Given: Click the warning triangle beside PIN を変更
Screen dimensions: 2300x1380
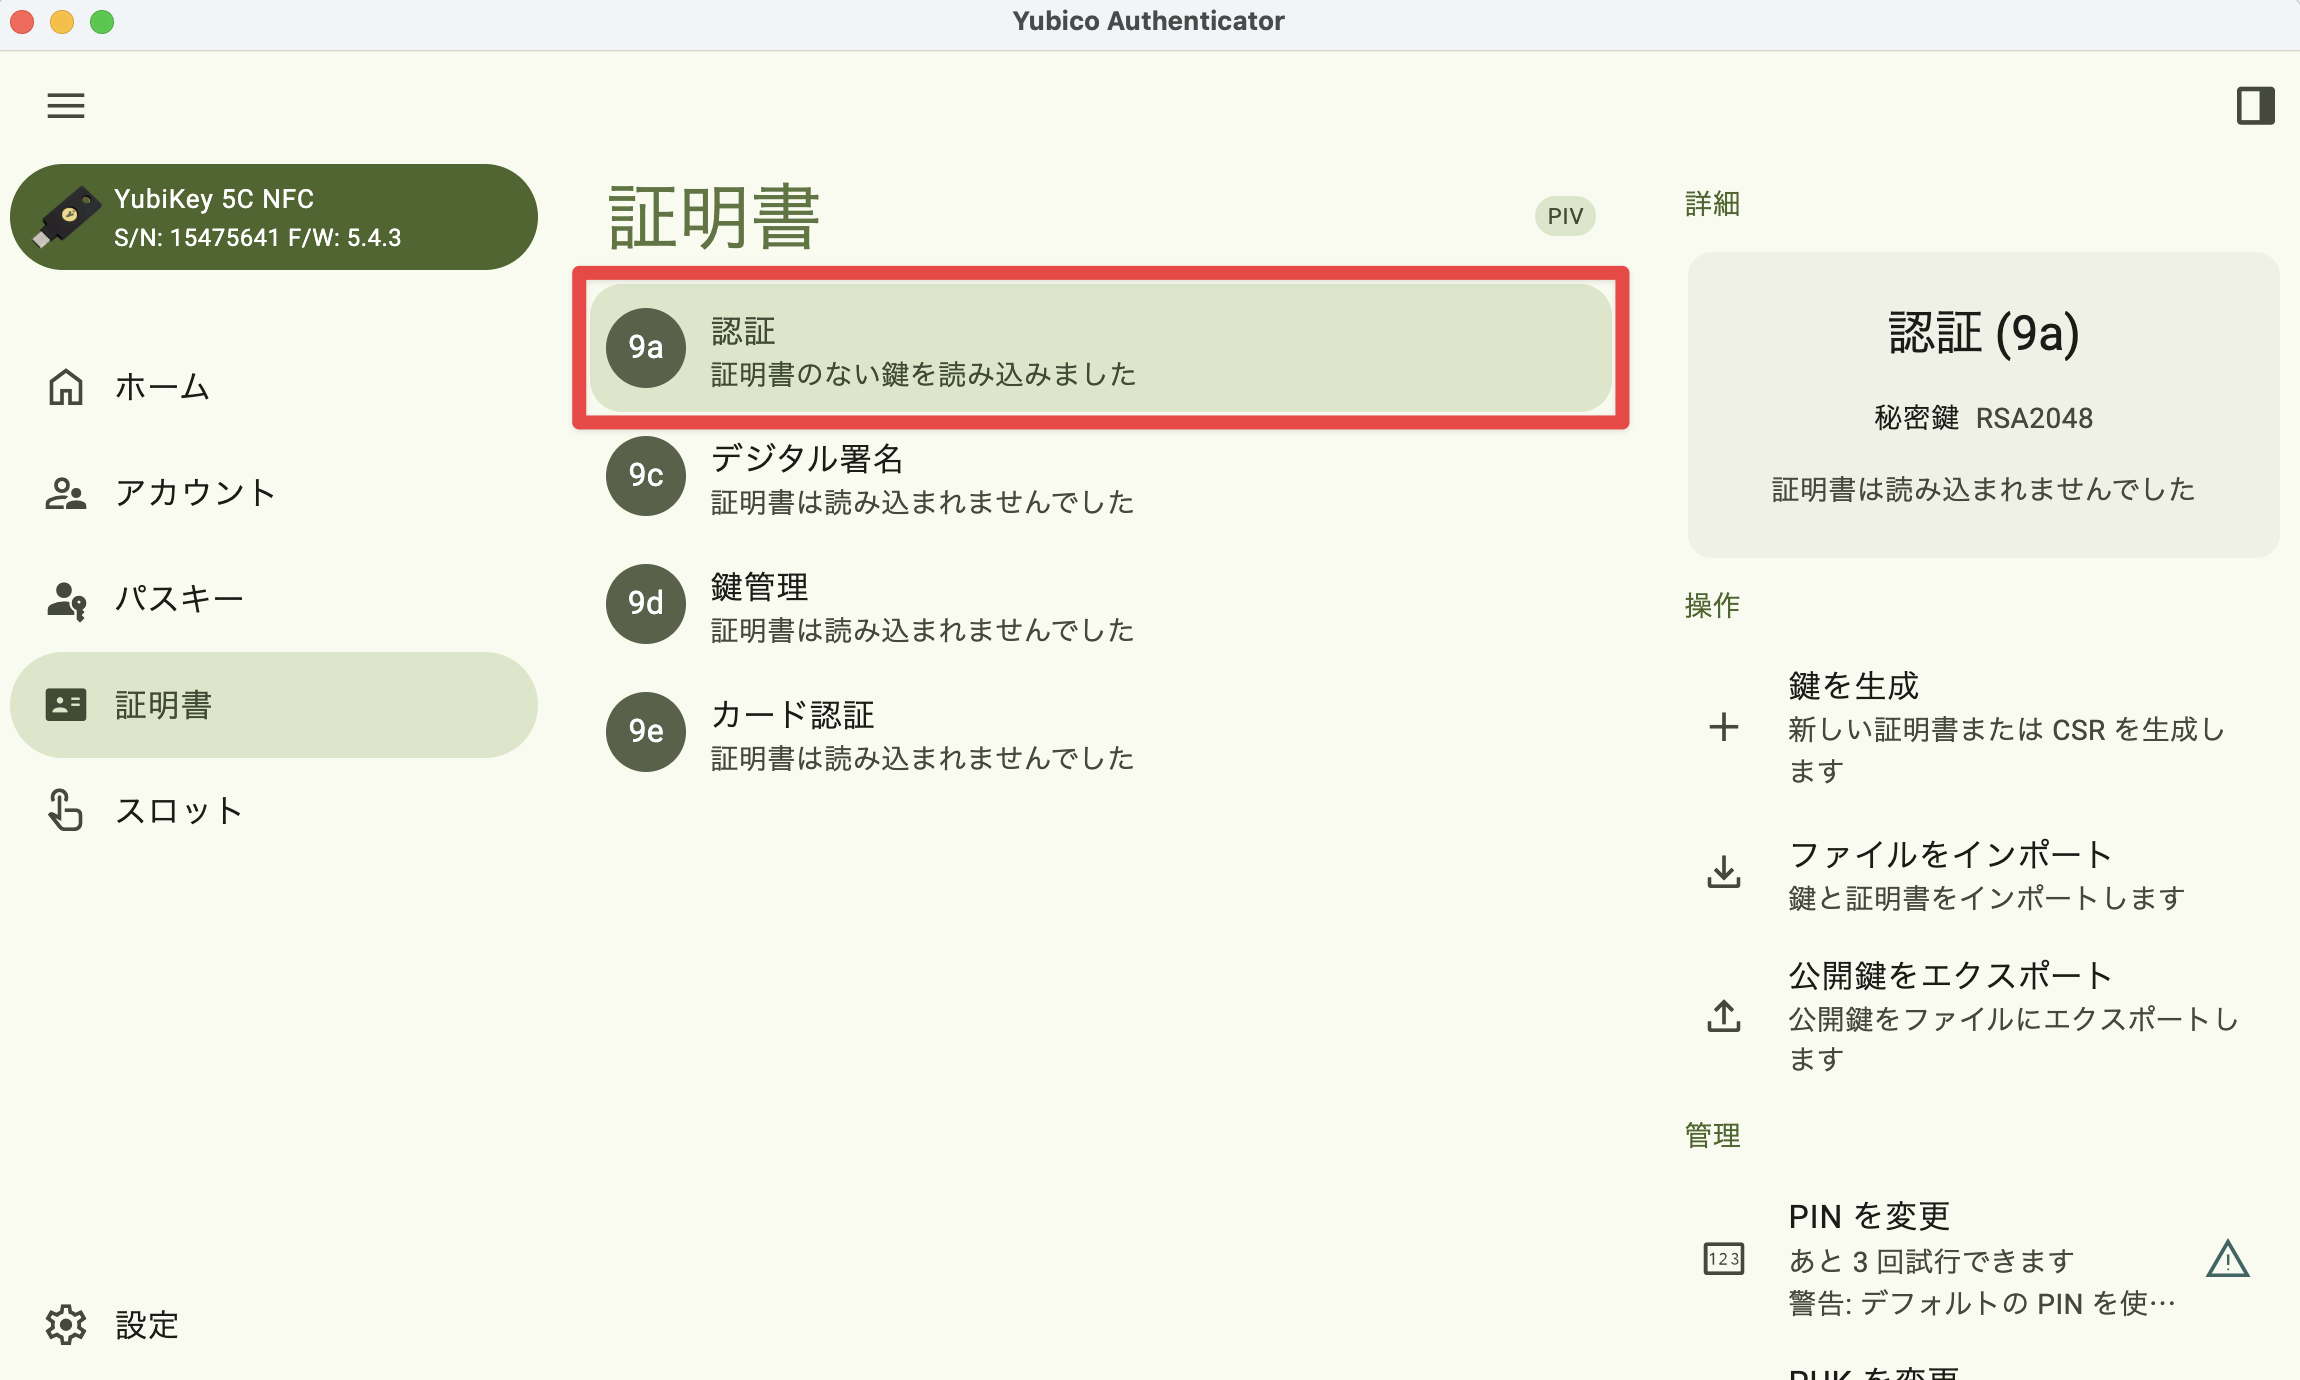Looking at the screenshot, I should 2227,1259.
